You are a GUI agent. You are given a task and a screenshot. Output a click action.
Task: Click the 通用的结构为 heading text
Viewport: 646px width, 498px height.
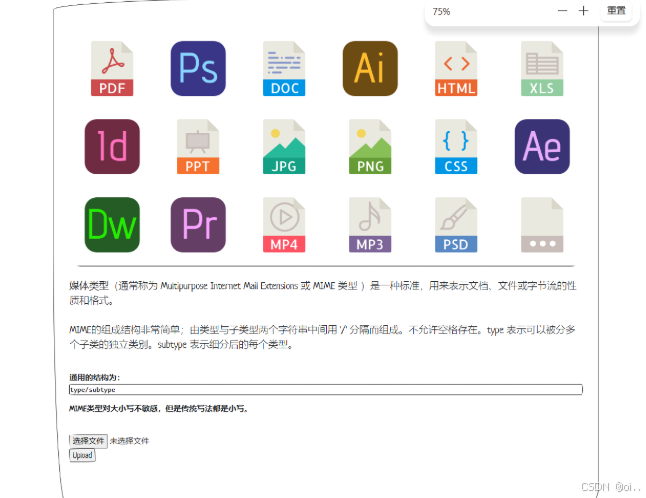(94, 377)
